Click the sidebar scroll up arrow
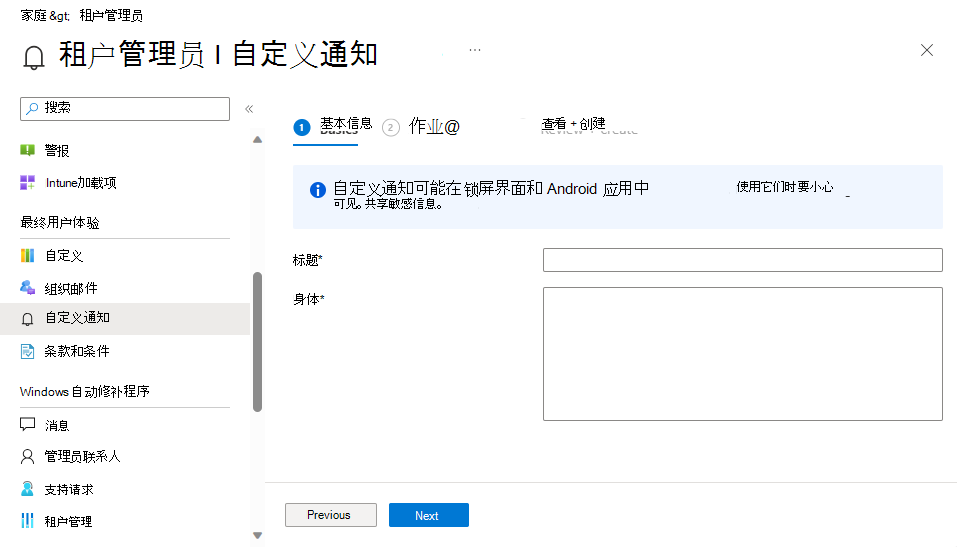Viewport: 957px width, 547px height. pyautogui.click(x=258, y=140)
